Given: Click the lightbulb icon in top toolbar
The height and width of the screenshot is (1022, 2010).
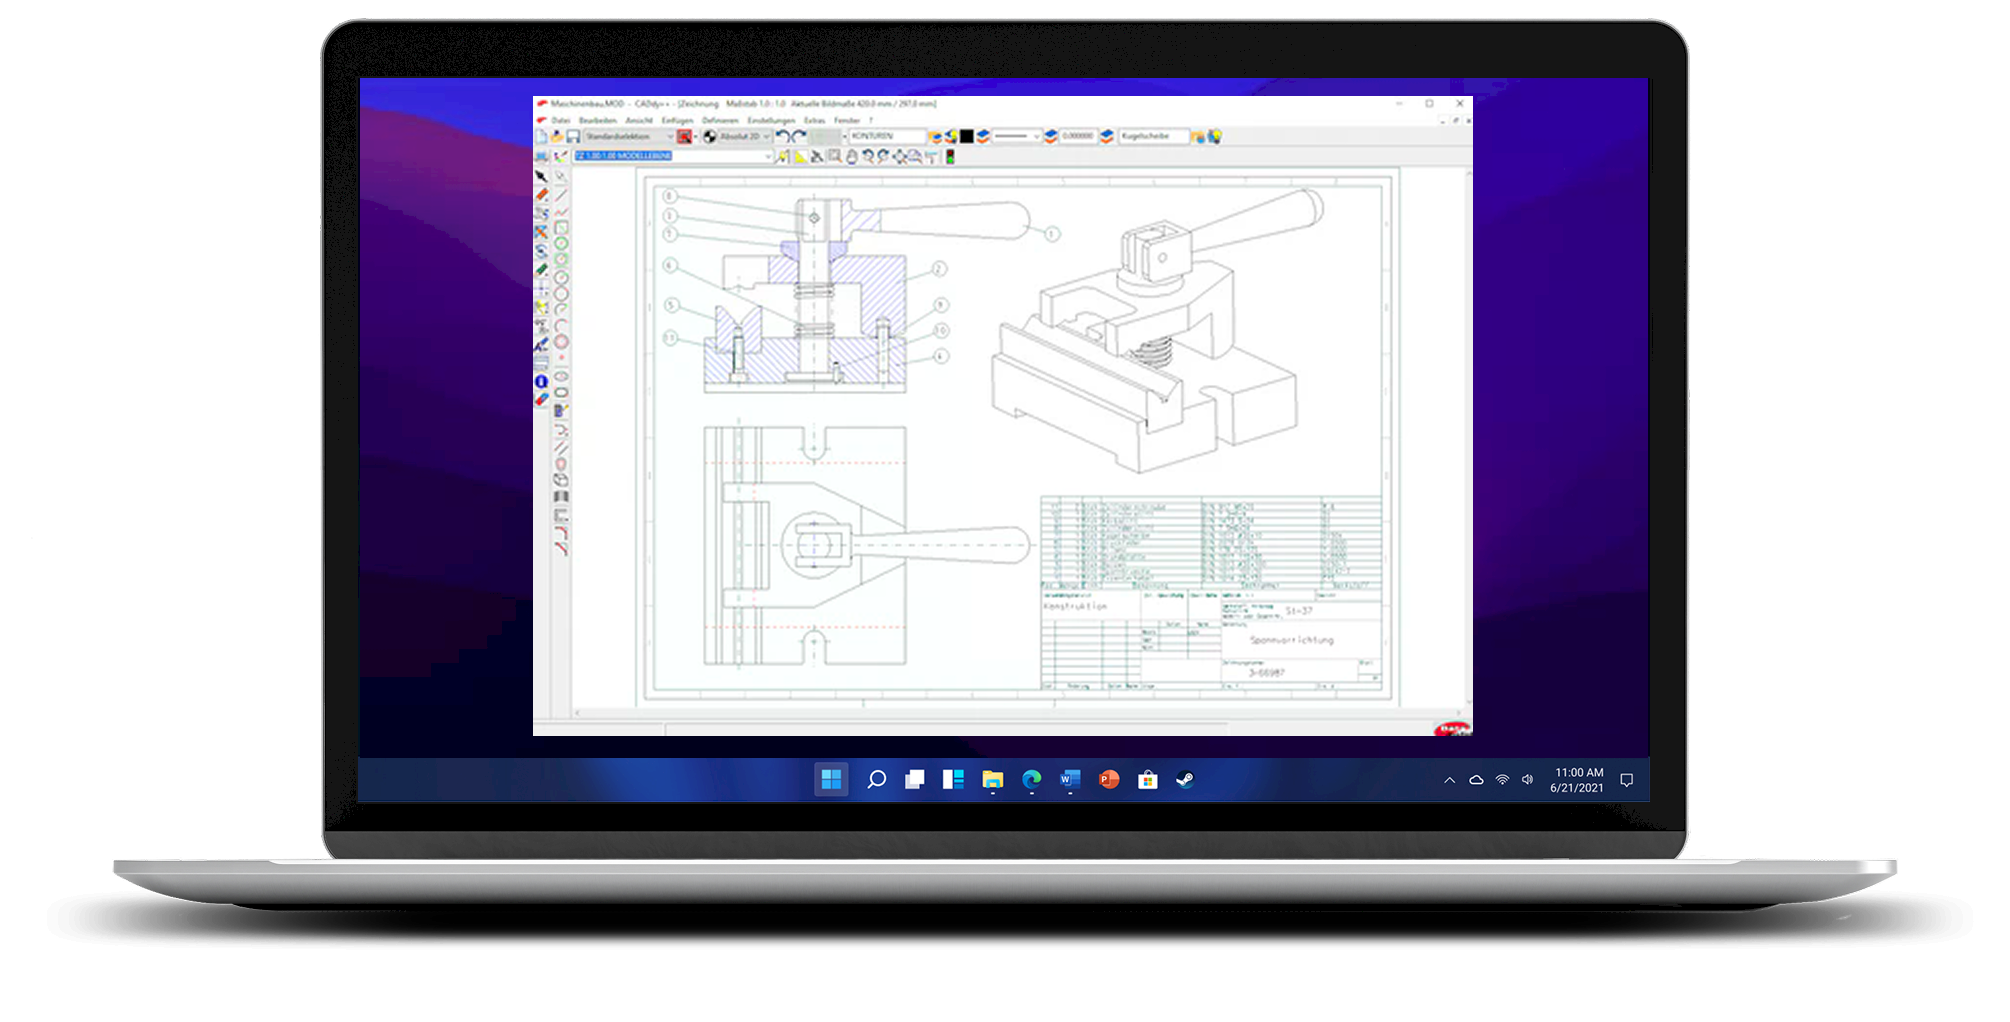Looking at the screenshot, I should [1215, 137].
